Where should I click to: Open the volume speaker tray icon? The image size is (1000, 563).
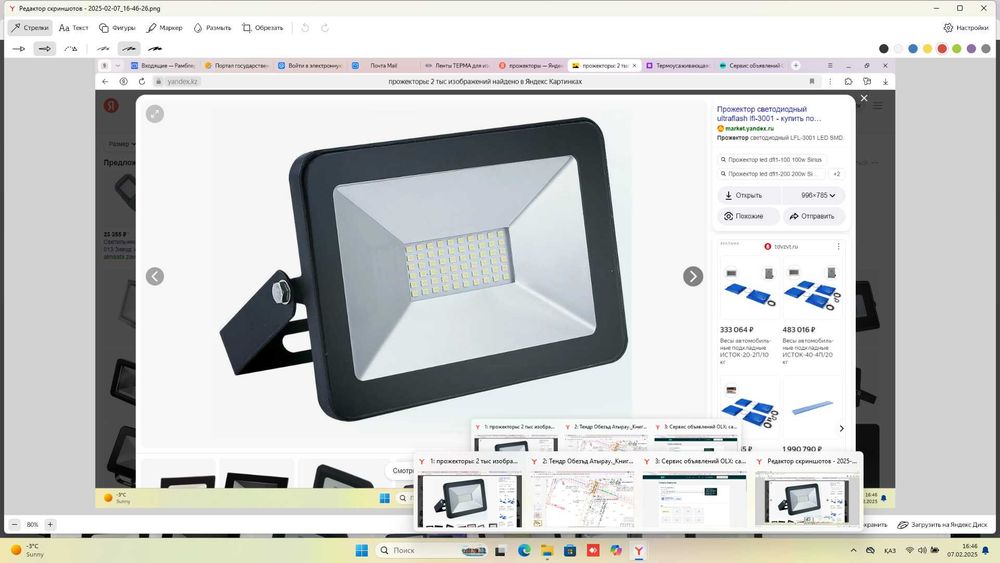(x=922, y=550)
